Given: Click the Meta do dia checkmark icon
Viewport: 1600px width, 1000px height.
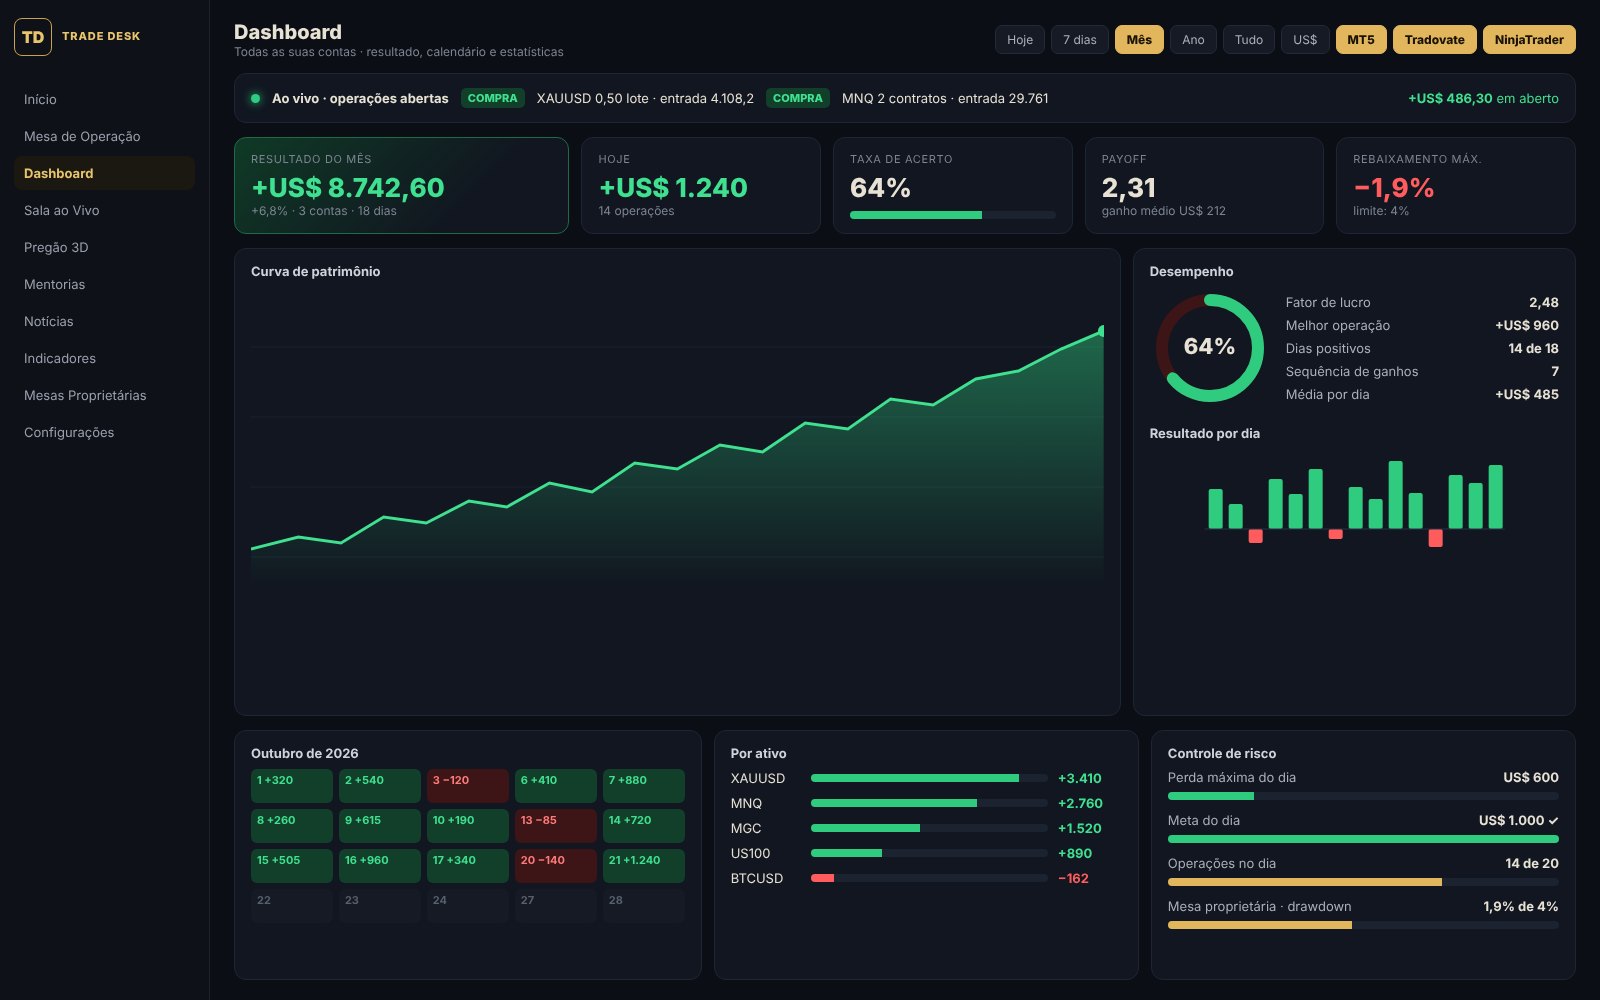Looking at the screenshot, I should (x=1553, y=820).
